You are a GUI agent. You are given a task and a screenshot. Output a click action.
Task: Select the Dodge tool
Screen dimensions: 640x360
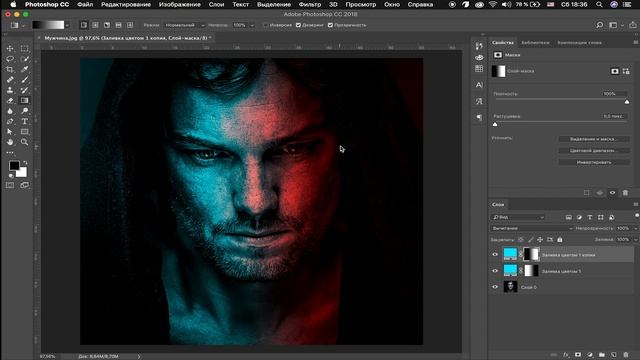[24, 111]
